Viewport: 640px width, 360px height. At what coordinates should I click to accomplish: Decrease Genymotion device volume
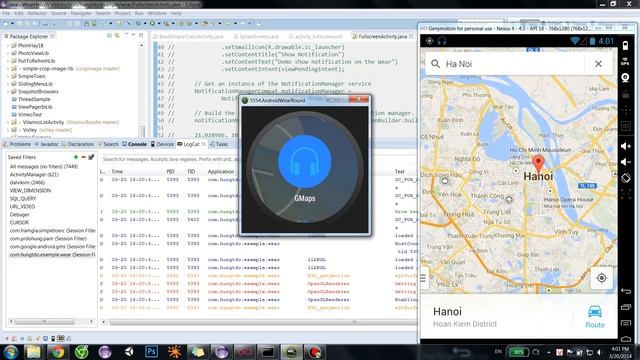tap(625, 162)
